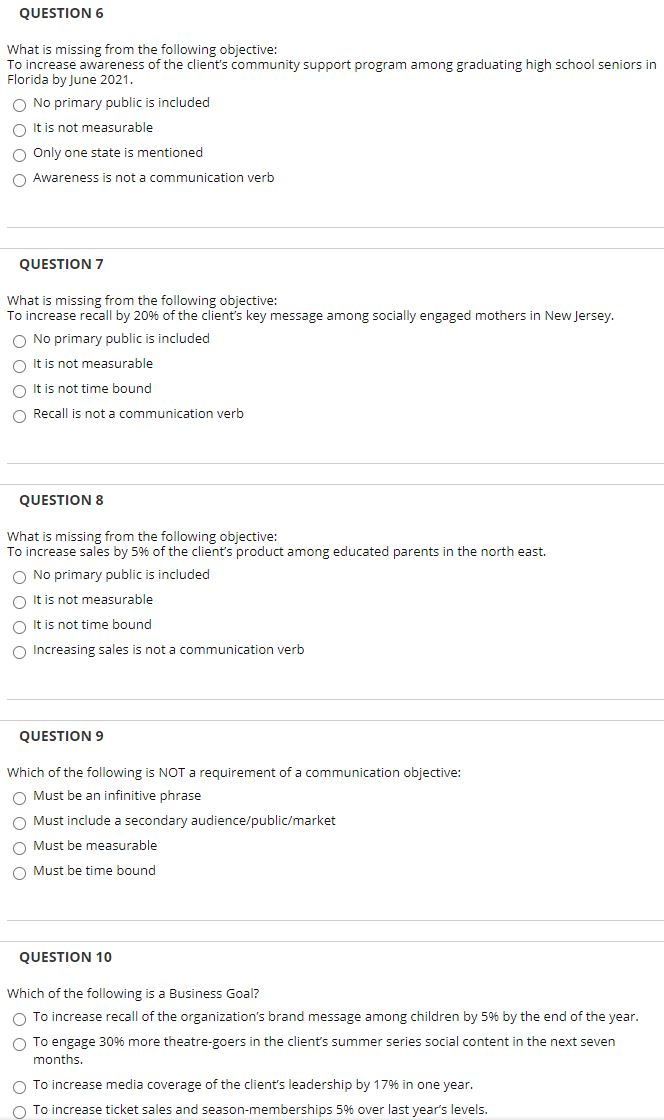The width and height of the screenshot is (664, 1120).
Task: Choose 'It is not measurable' in Question 7
Action: [x=20, y=365]
